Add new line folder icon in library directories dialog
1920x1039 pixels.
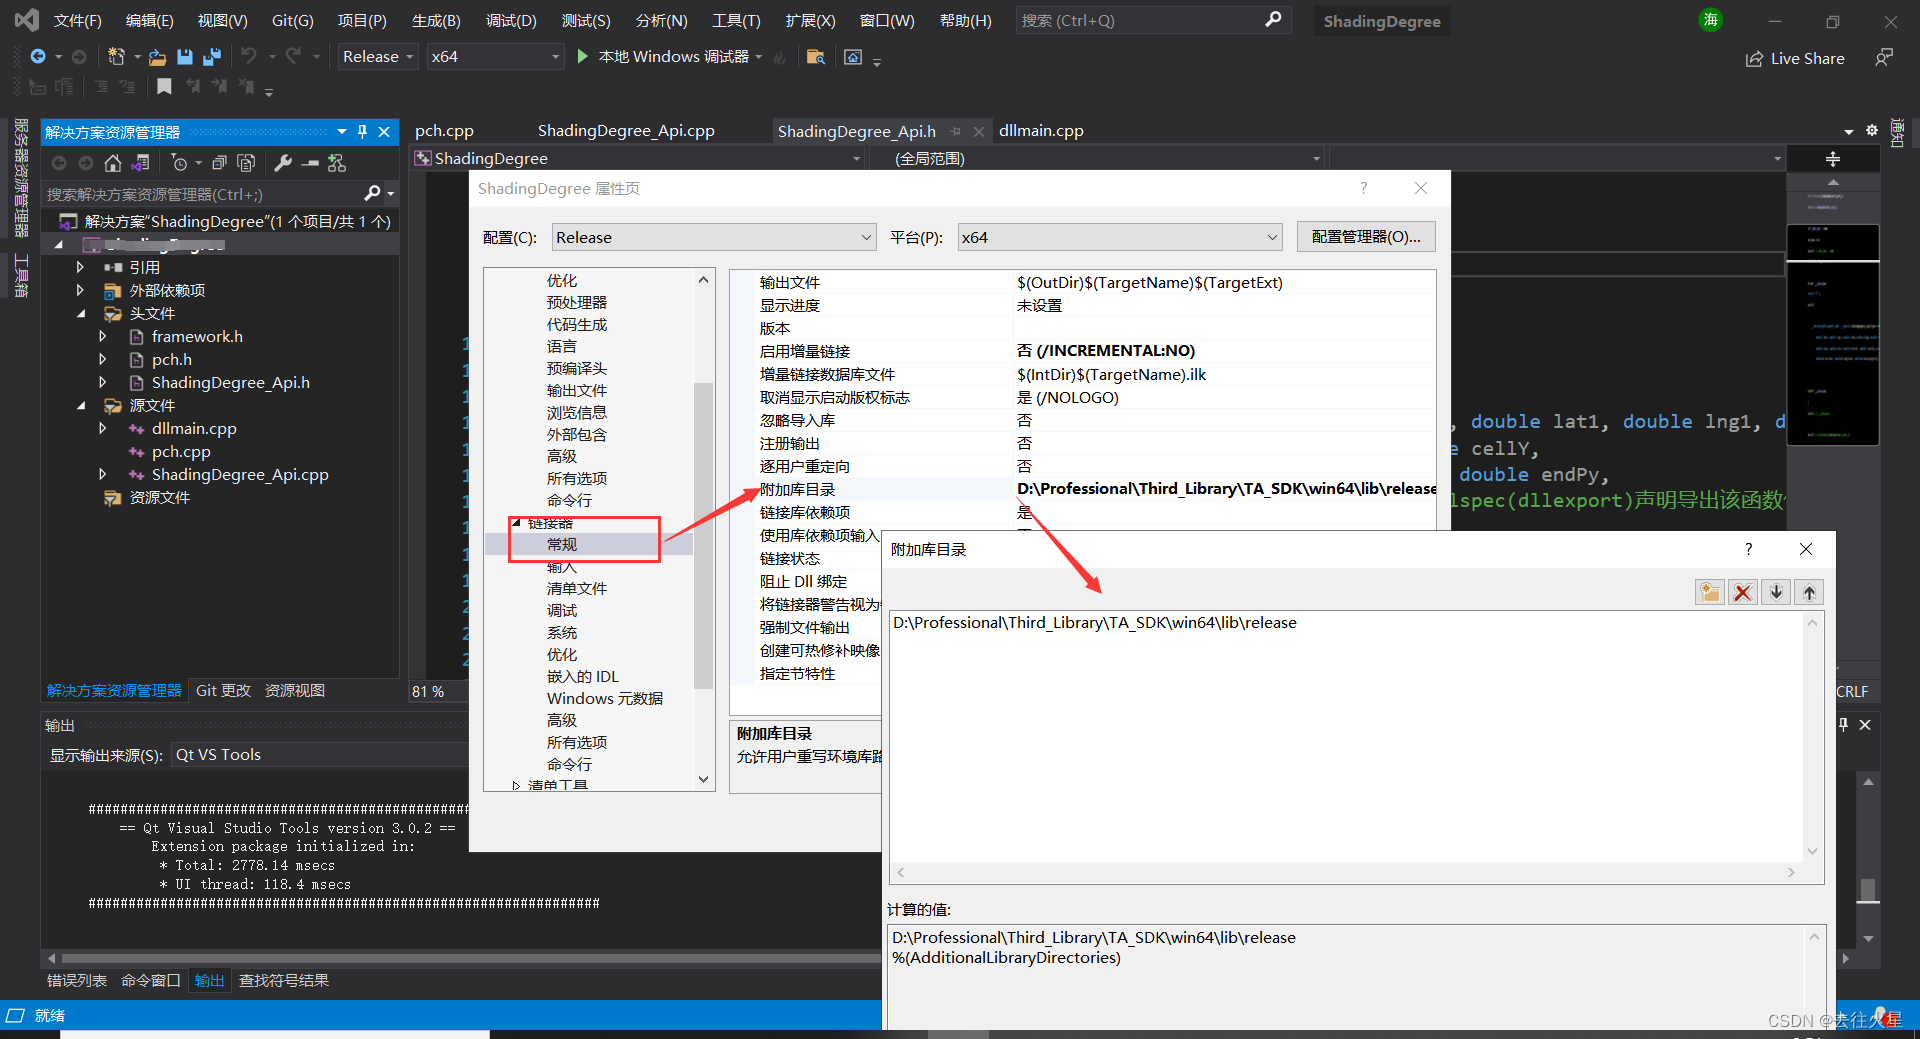pos(1710,592)
